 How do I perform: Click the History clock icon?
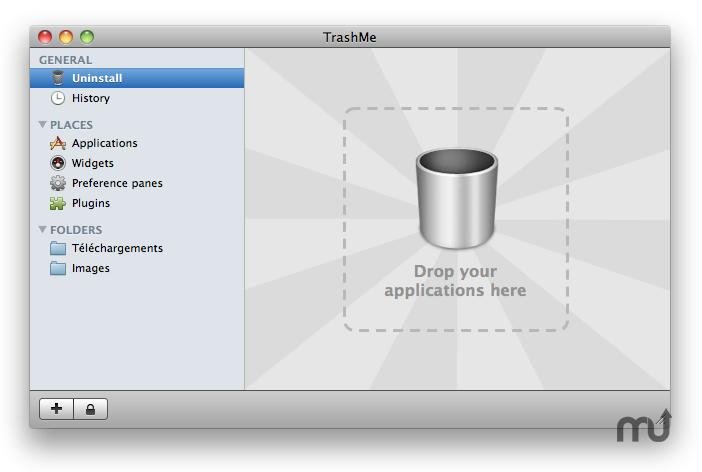pos(58,98)
